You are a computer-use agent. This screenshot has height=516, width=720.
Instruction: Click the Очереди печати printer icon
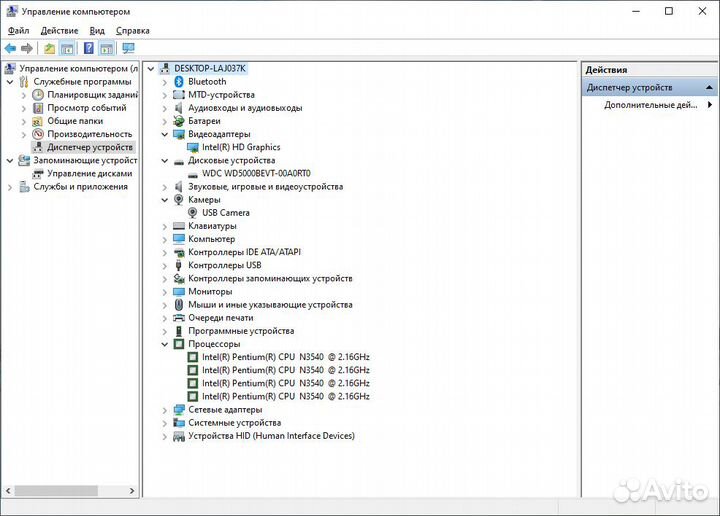pos(179,318)
